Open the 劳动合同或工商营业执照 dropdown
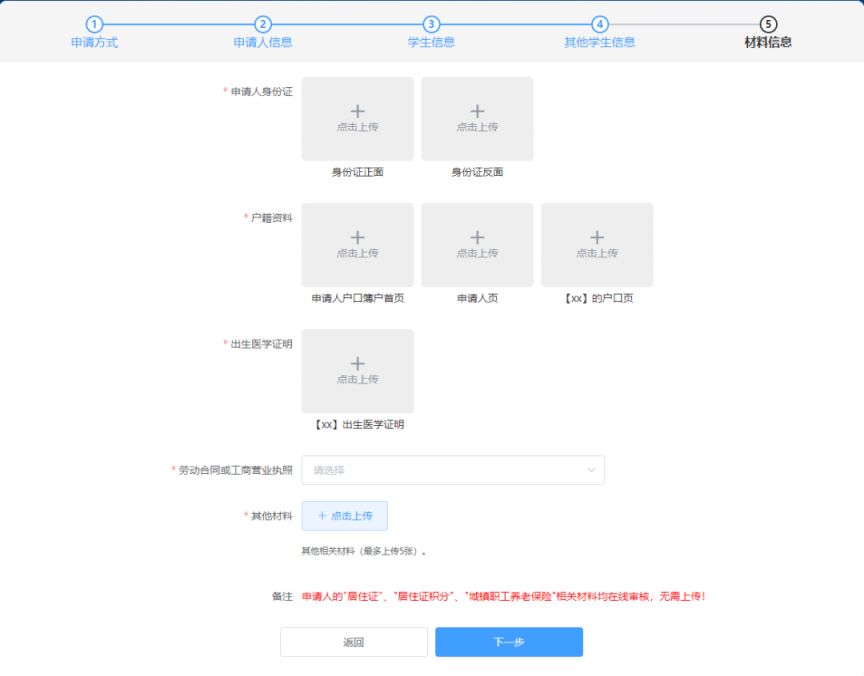Viewport: 864px width, 676px height. [453, 470]
